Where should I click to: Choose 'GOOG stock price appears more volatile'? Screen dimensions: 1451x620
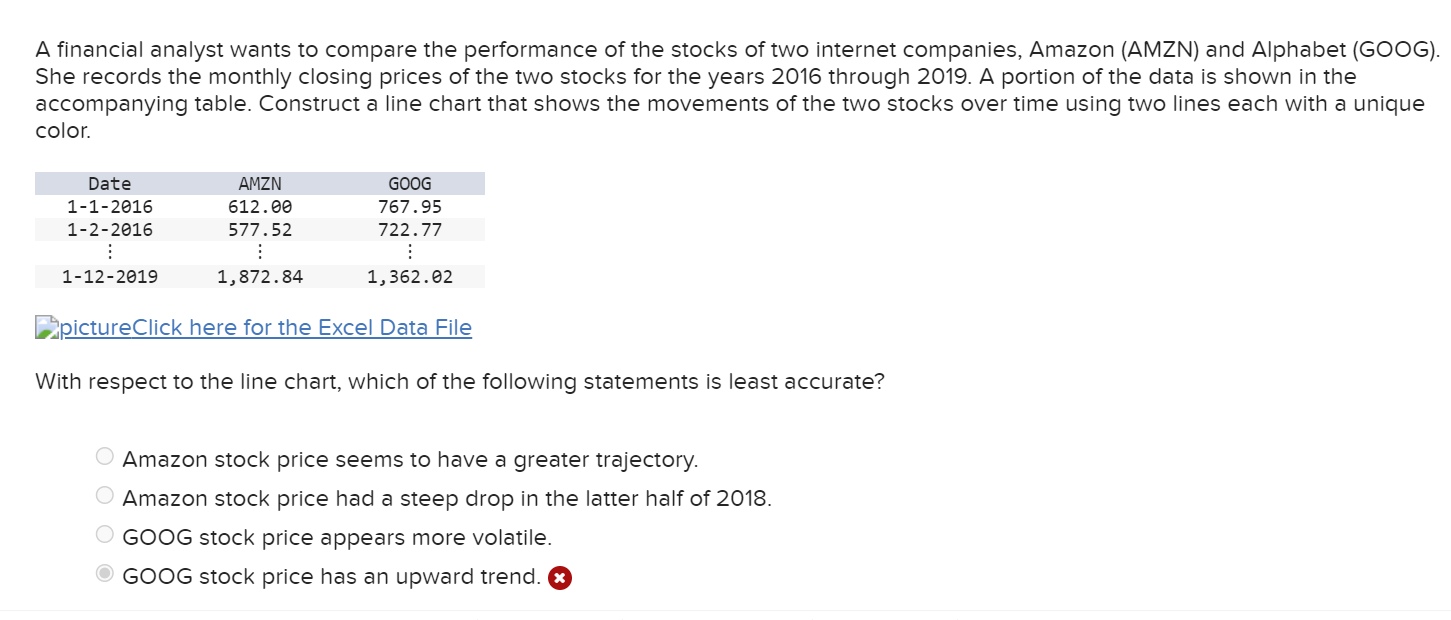point(104,533)
